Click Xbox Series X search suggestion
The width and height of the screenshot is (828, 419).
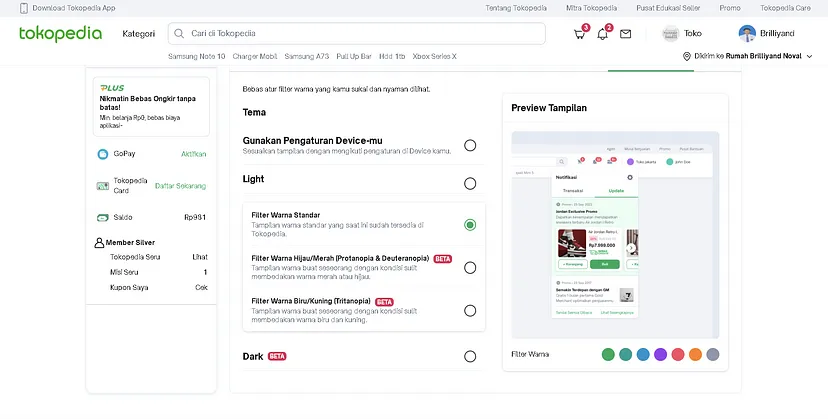tap(435, 57)
